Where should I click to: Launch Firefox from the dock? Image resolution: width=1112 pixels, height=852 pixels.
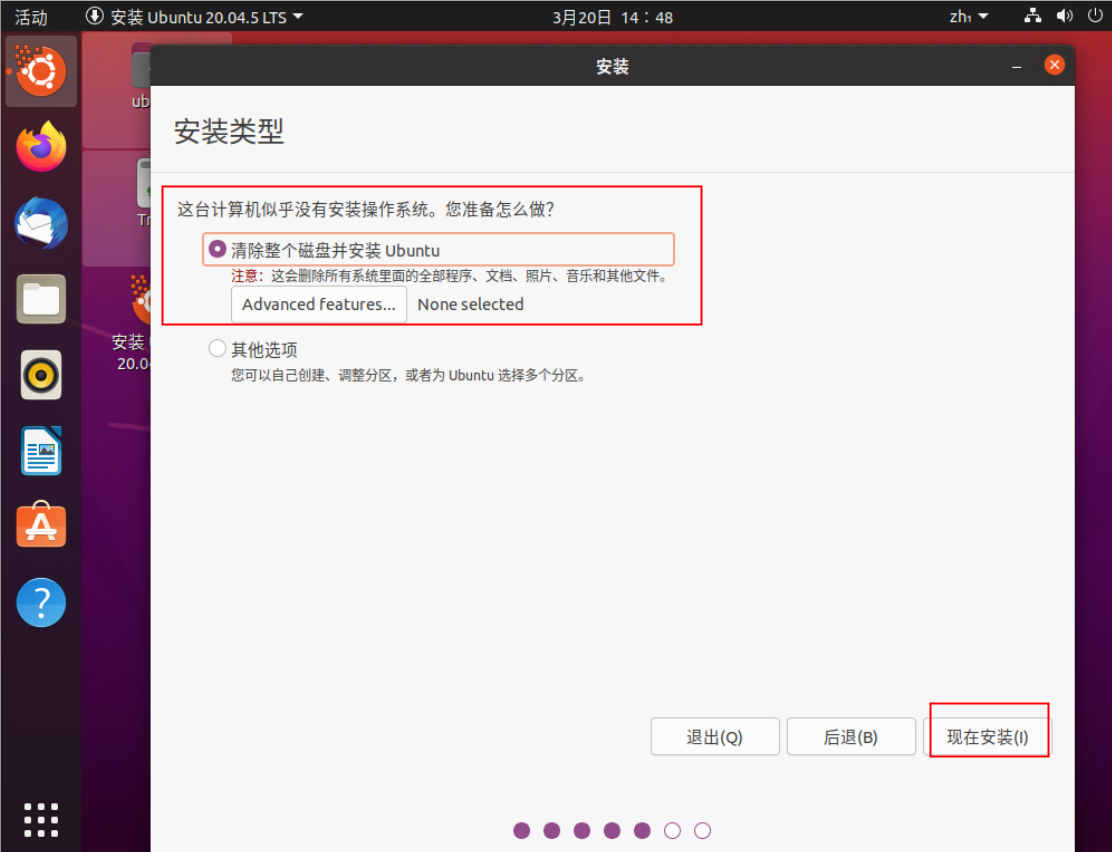tap(41, 147)
